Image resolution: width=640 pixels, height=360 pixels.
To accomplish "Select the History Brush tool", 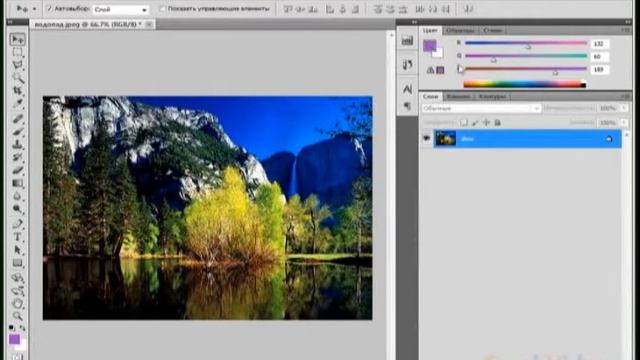I will click(17, 157).
